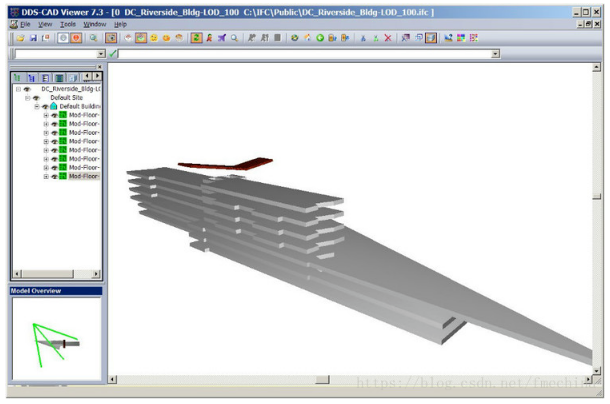Toggle eye visibility of Default Site
610x404 pixels.
[36, 98]
